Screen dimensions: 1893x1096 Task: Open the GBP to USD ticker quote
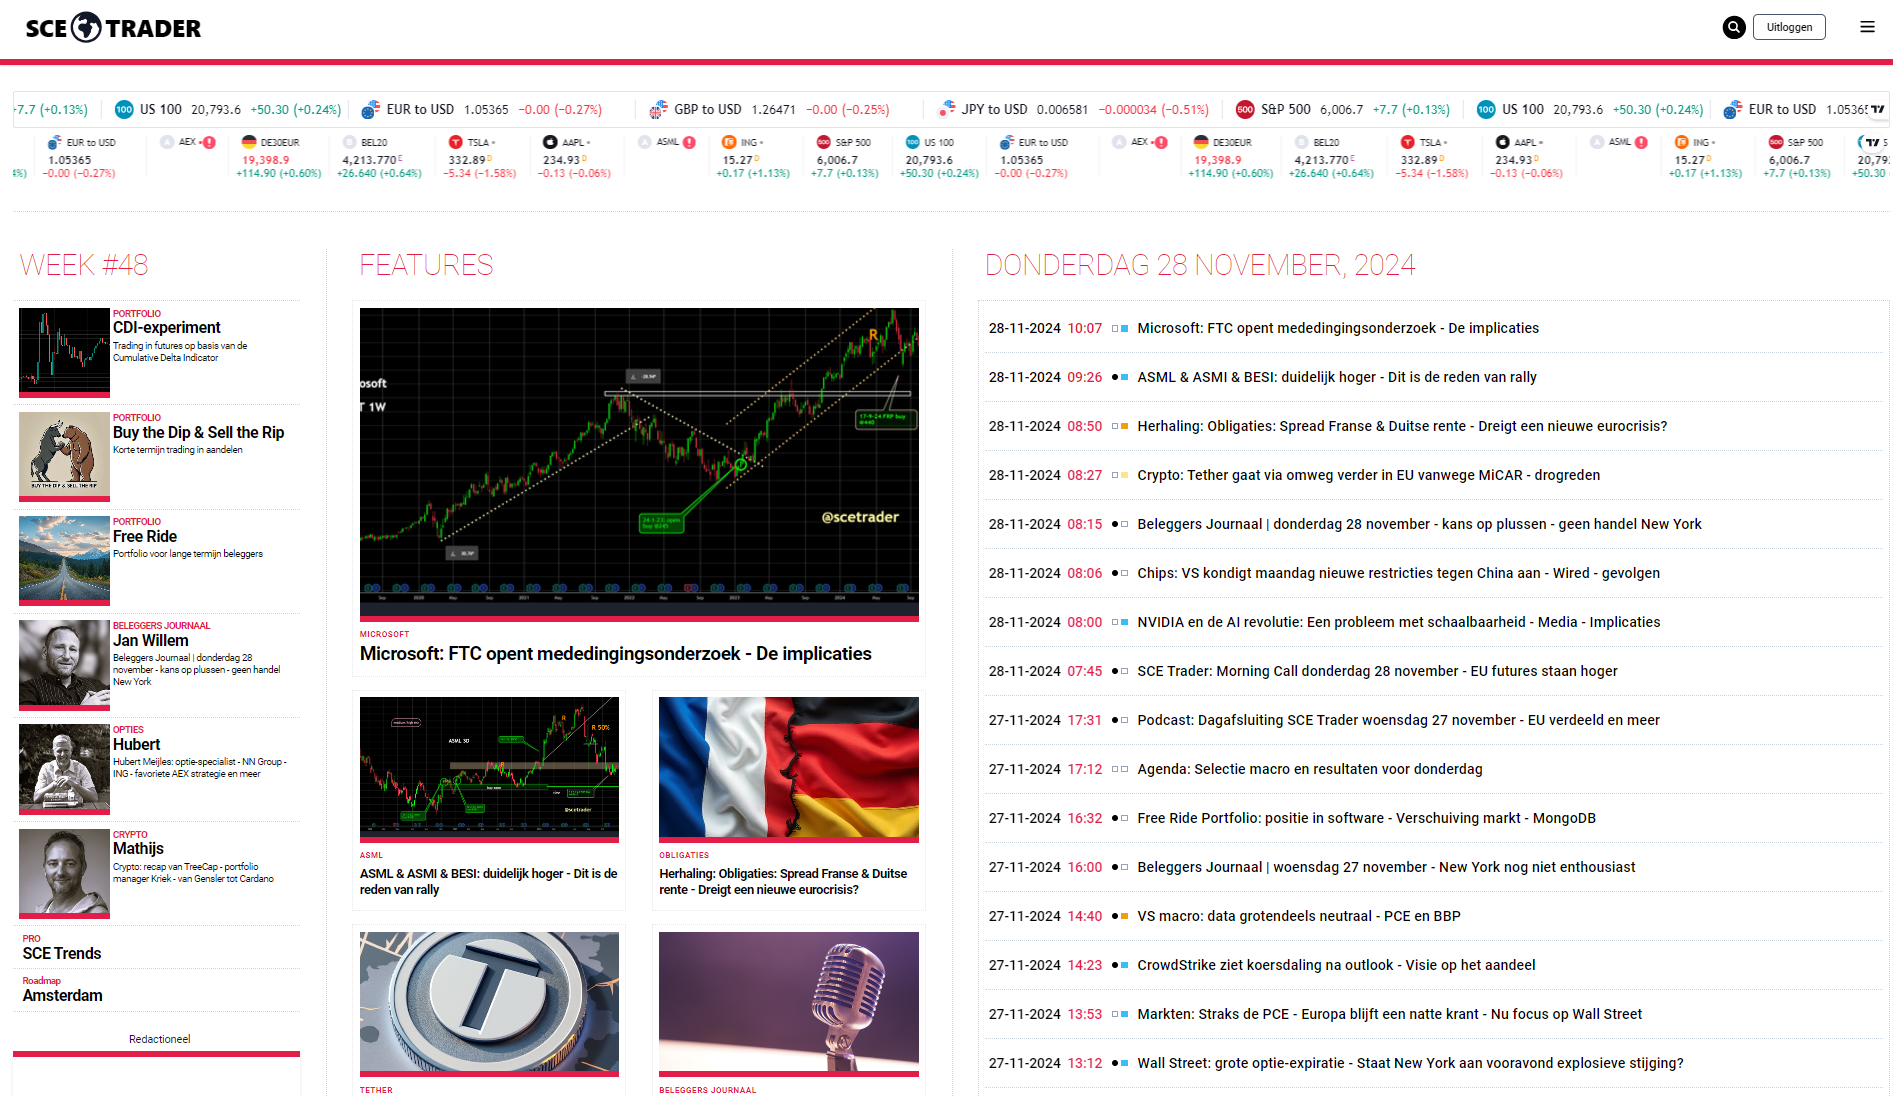coord(769,109)
